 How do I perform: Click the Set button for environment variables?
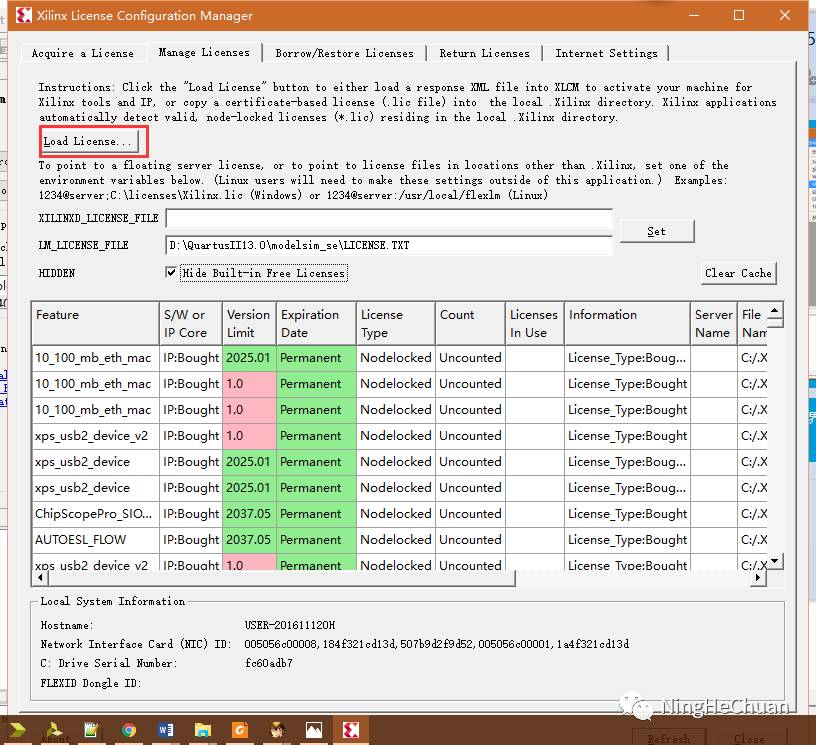(x=656, y=231)
